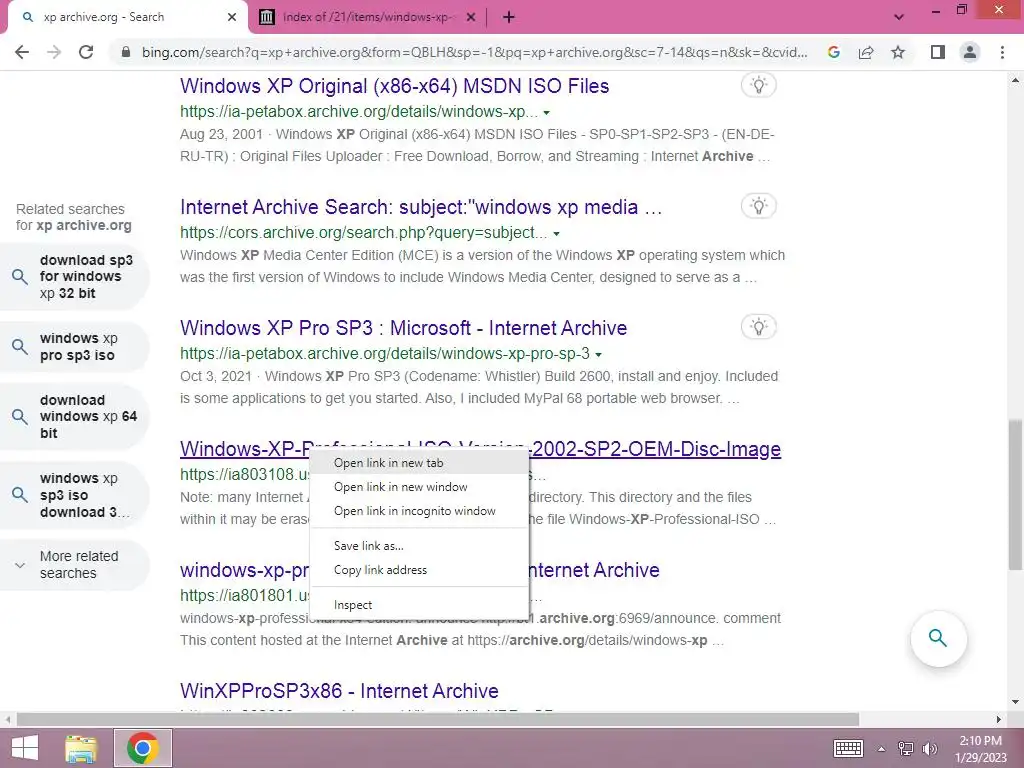The height and width of the screenshot is (768, 1024).
Task: Open the browser side panel
Action: 938,52
